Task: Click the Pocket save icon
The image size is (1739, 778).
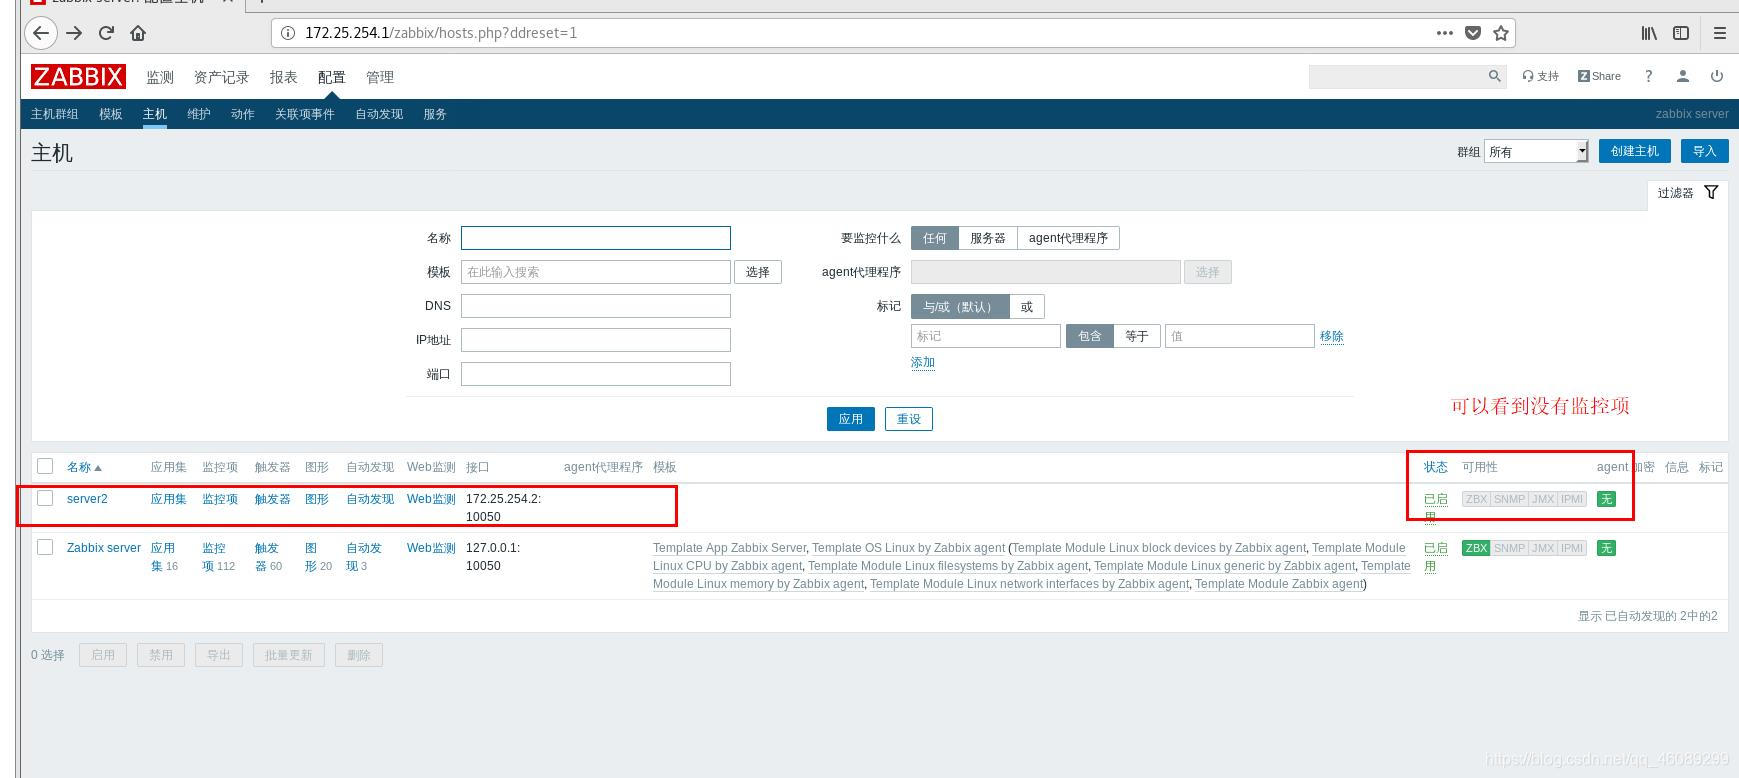Action: (x=1473, y=33)
